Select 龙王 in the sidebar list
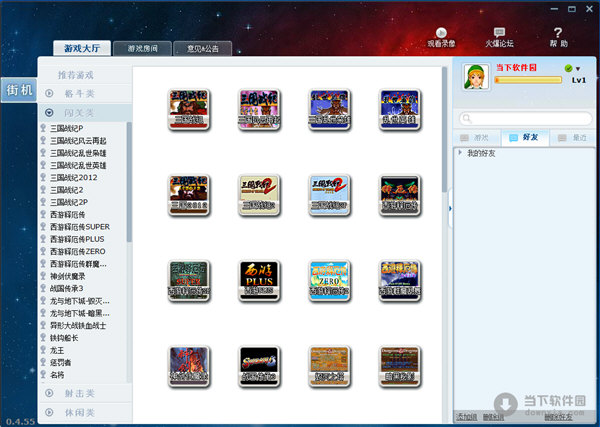 pyautogui.click(x=57, y=350)
